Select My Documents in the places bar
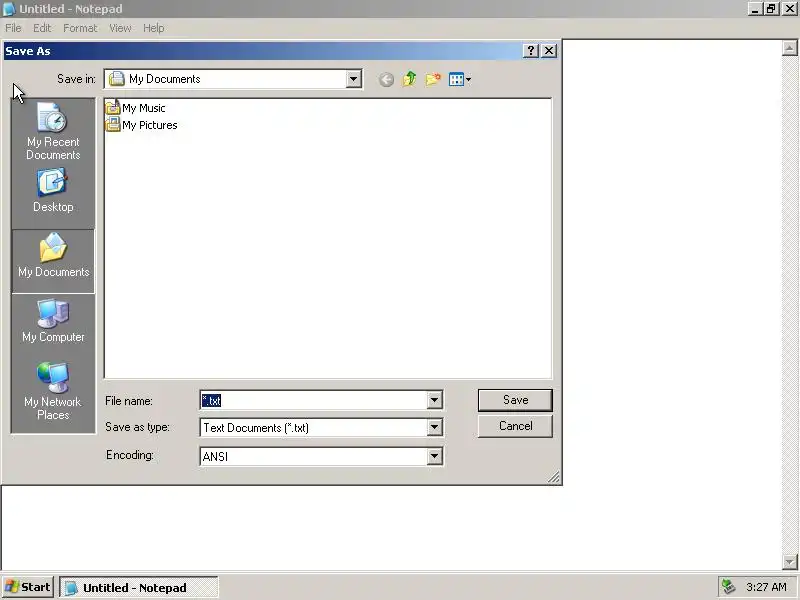This screenshot has width=800, height=600. pos(53,261)
